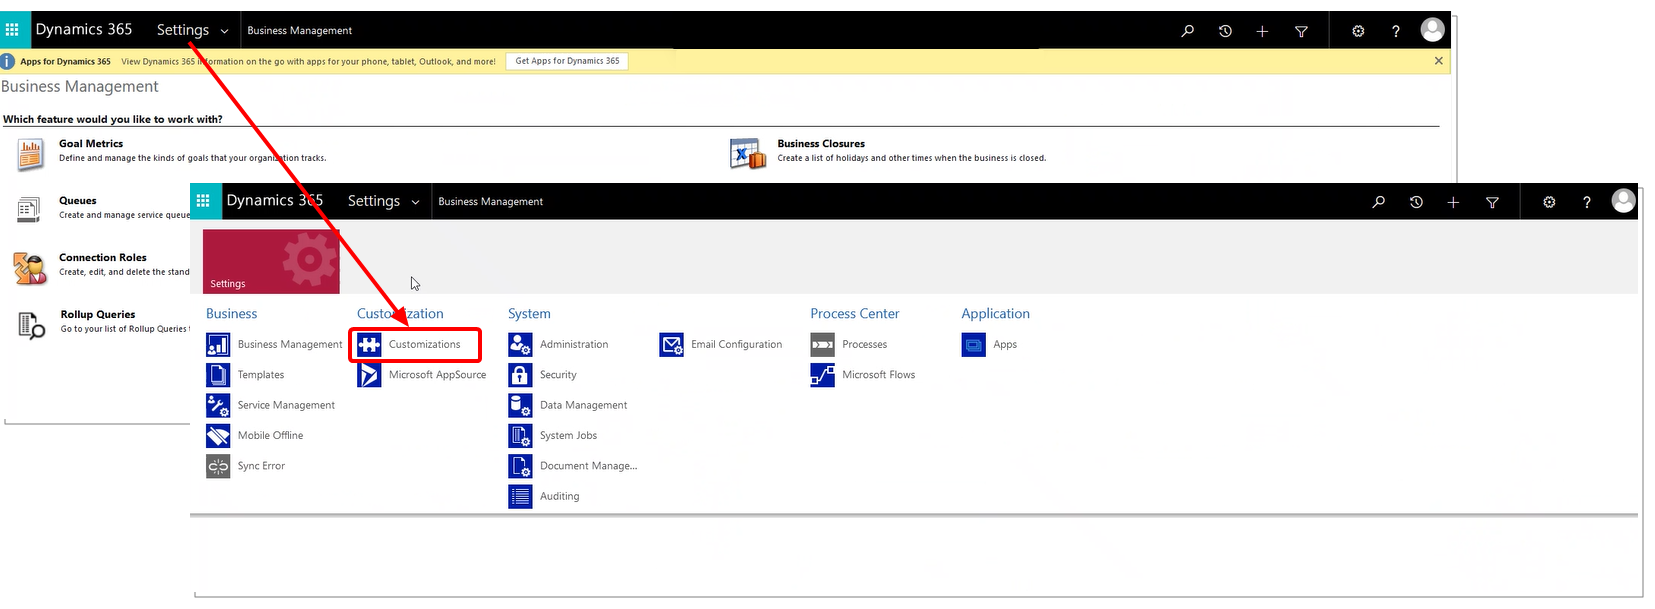Click Dynamics 365 title in front window
This screenshot has height=609, width=1655.
[x=274, y=200]
